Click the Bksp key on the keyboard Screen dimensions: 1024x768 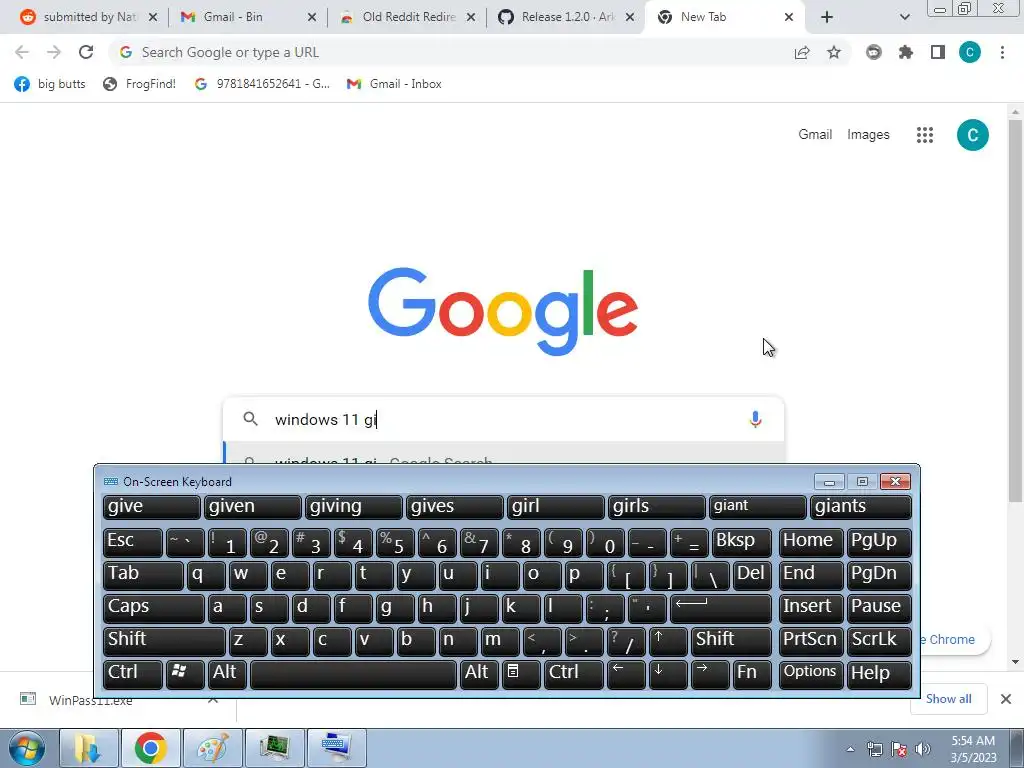(741, 542)
